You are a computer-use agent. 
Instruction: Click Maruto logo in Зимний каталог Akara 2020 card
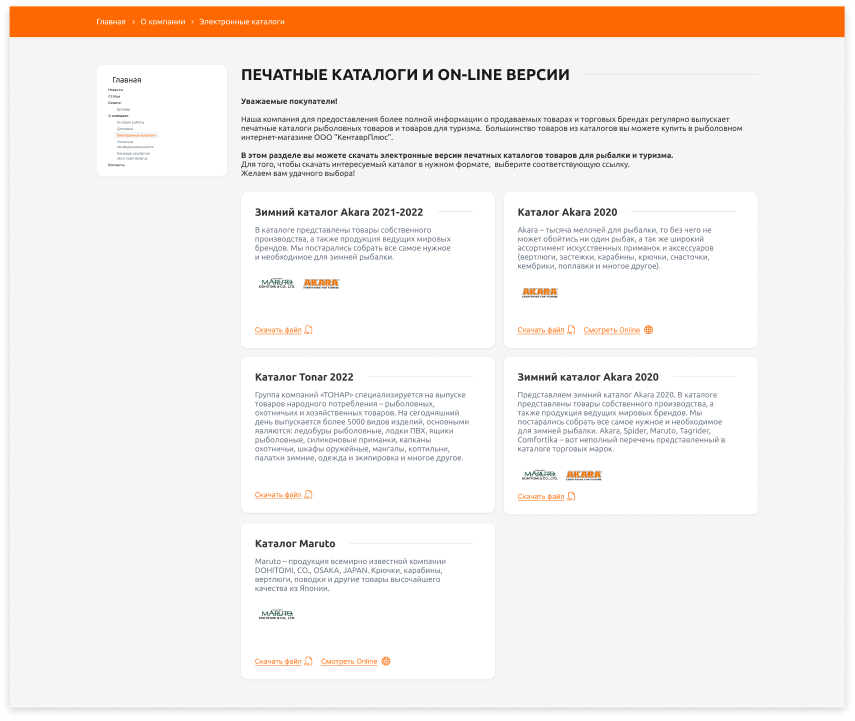(x=539, y=475)
